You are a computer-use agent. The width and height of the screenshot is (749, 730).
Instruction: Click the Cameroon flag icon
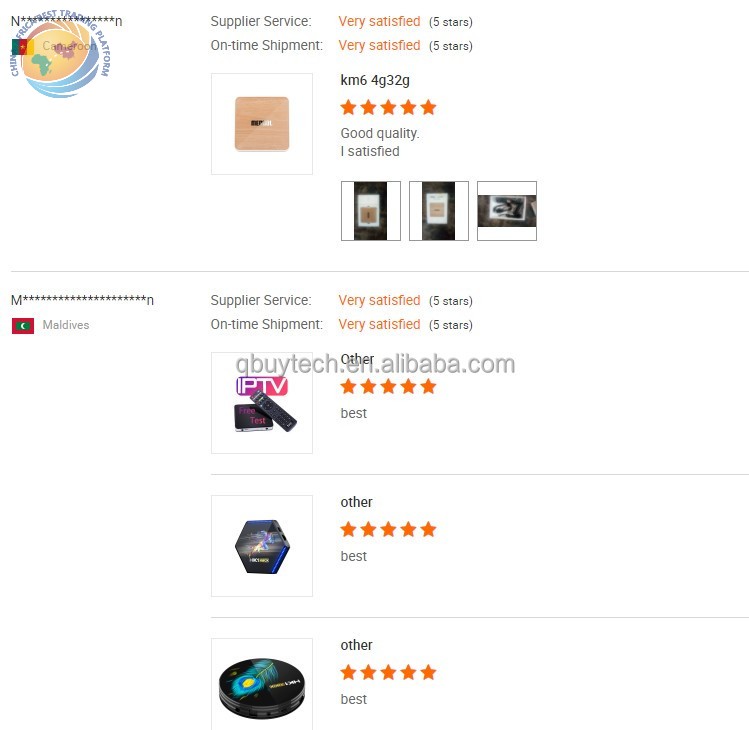pos(22,47)
